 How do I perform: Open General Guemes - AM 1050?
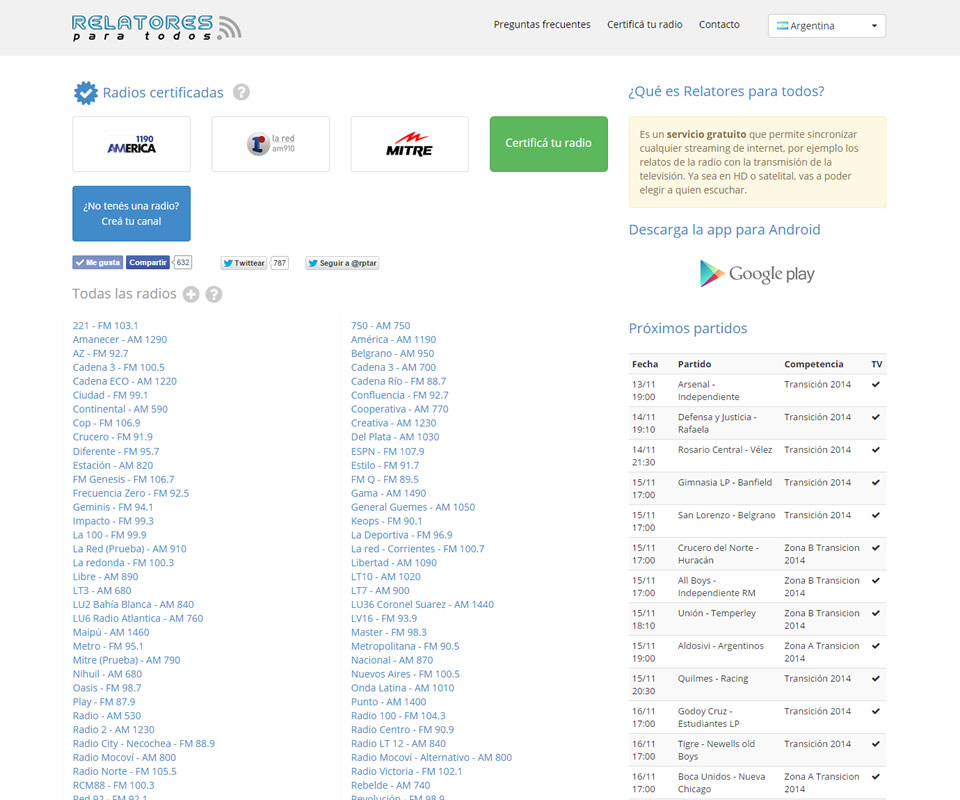(413, 507)
